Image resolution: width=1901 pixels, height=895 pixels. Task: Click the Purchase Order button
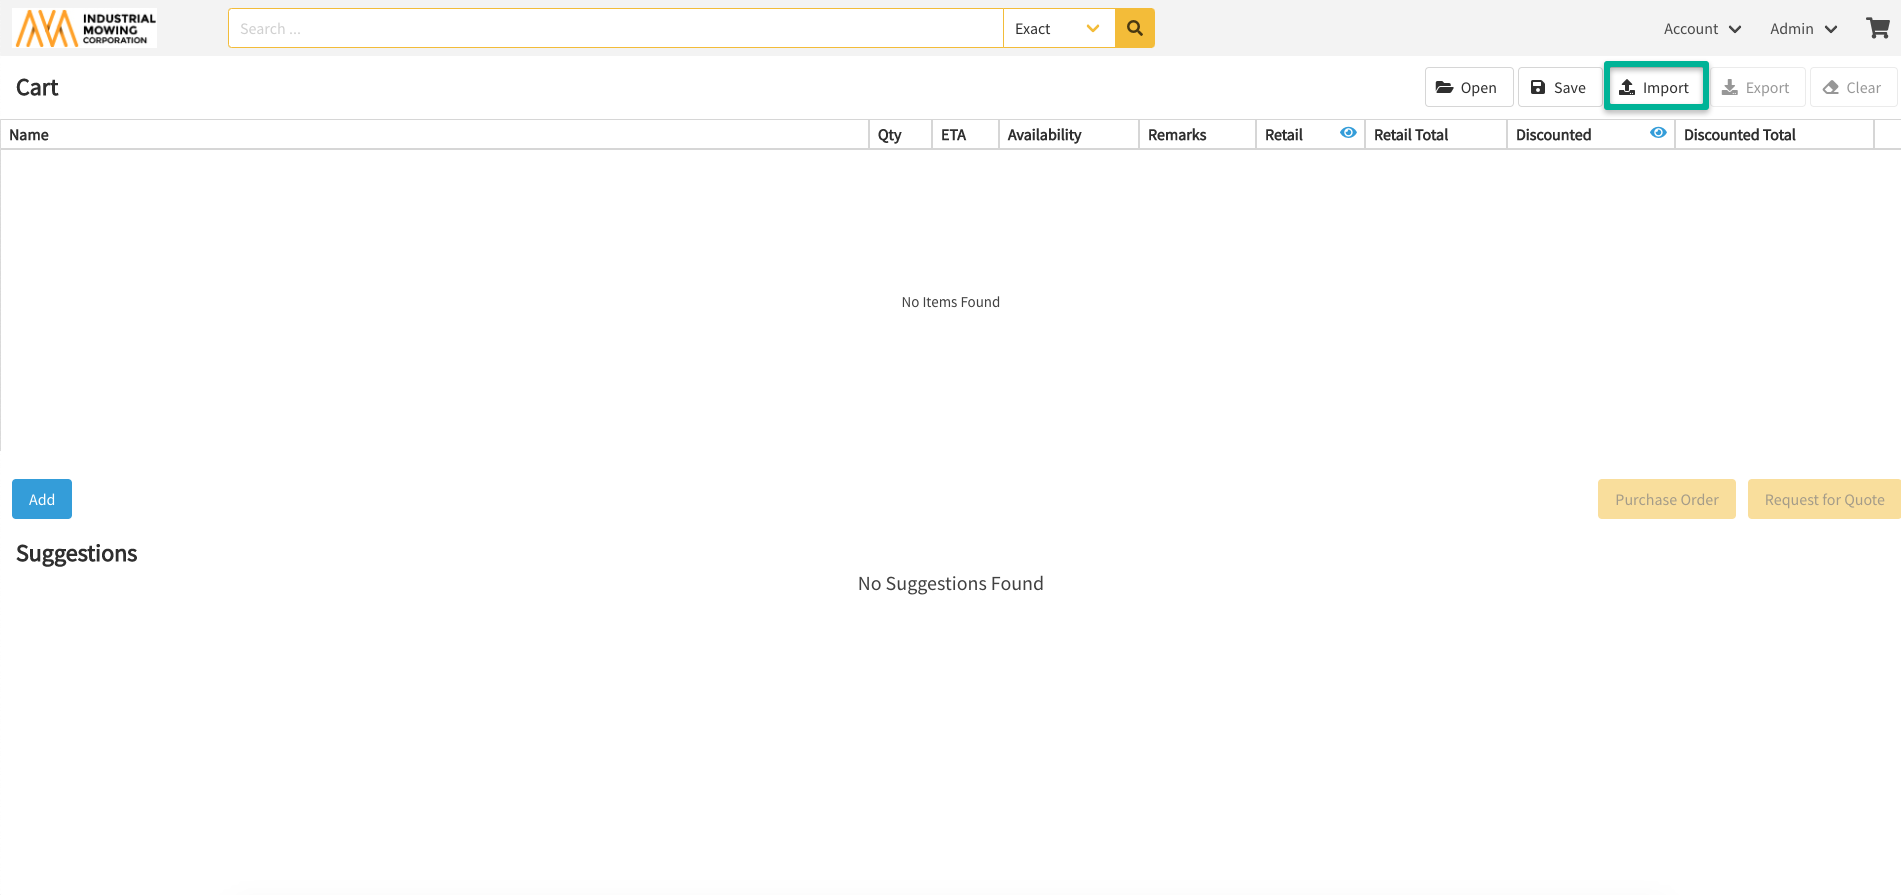(1666, 500)
